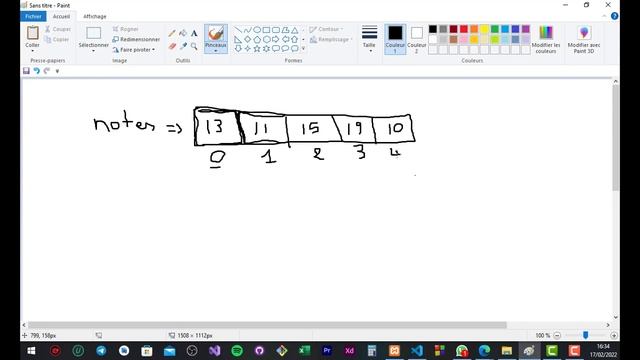Open Excel from the taskbar

[x=304, y=351]
